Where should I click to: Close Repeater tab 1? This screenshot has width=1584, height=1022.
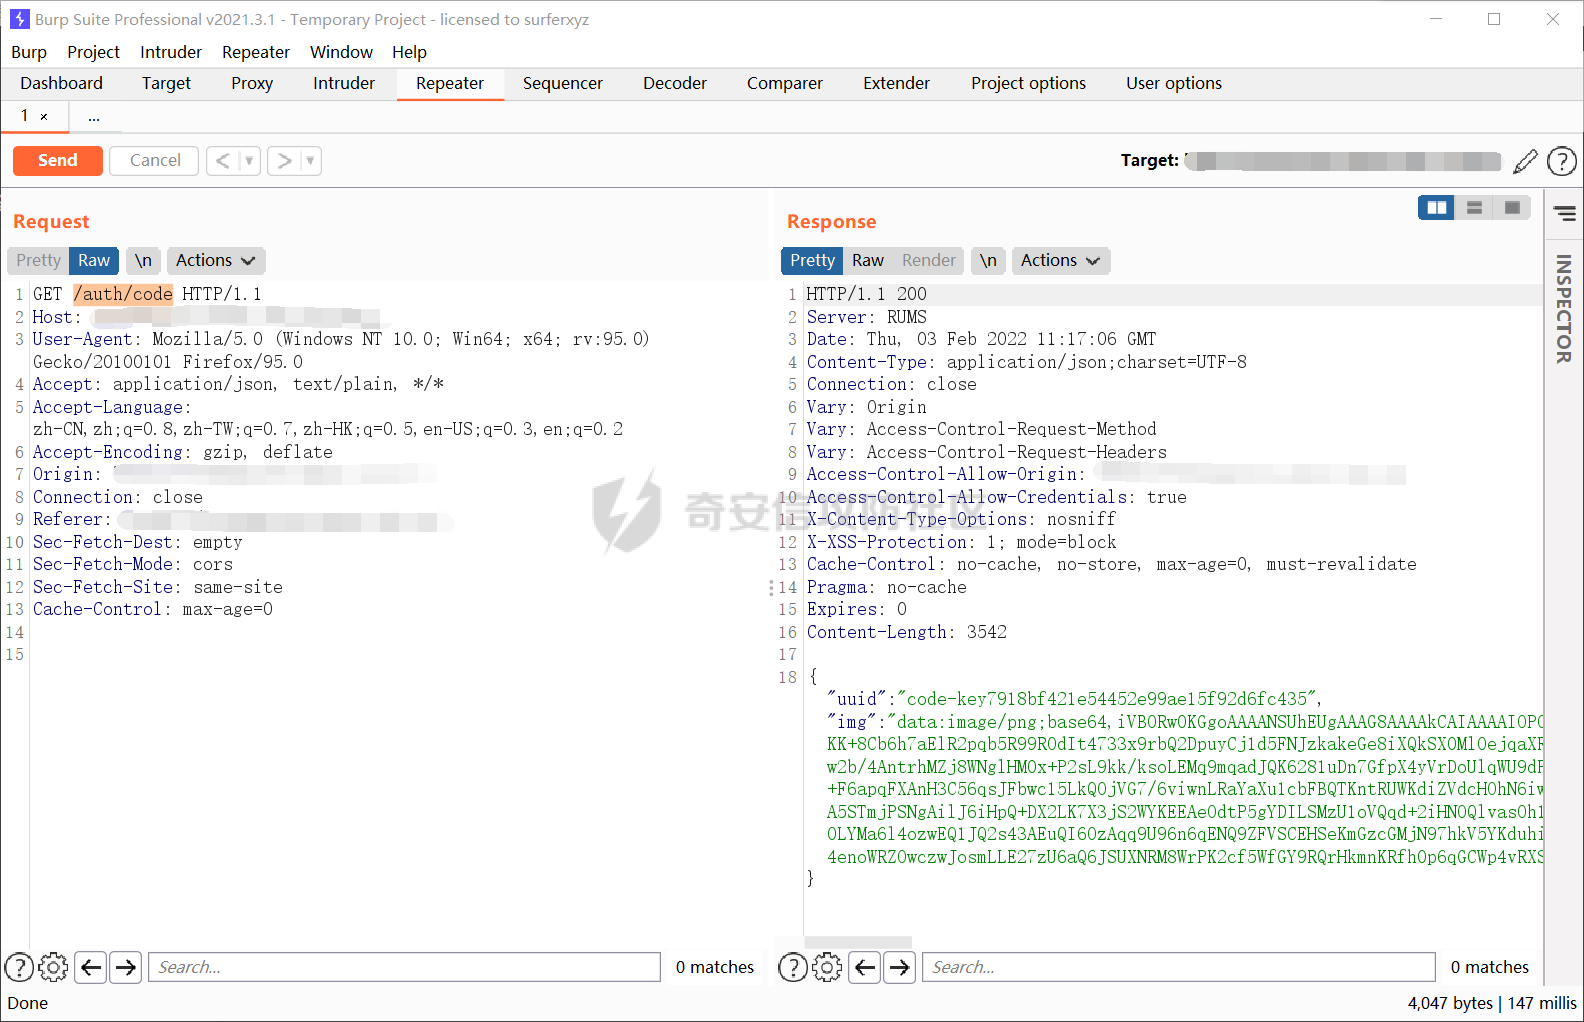coord(44,116)
